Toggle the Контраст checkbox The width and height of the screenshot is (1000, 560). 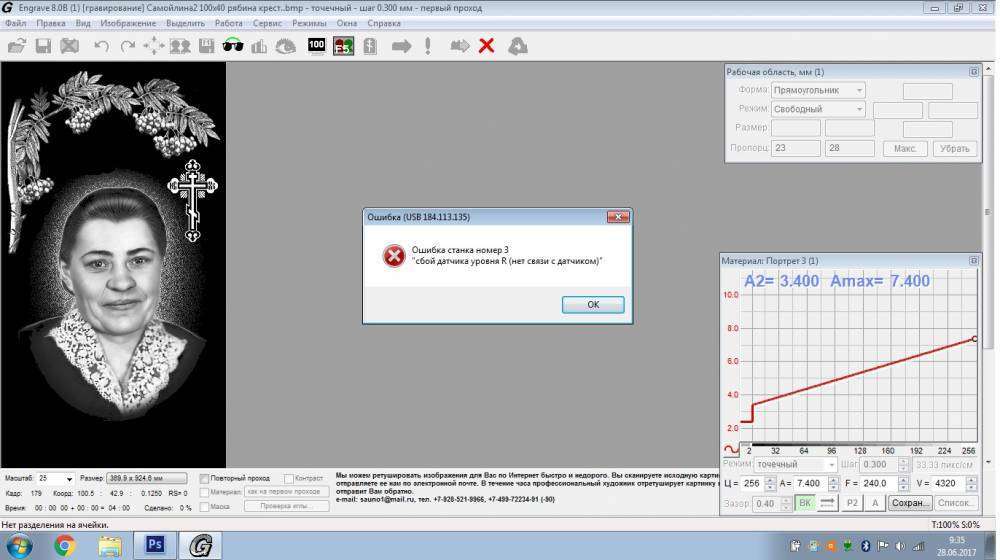tap(289, 479)
